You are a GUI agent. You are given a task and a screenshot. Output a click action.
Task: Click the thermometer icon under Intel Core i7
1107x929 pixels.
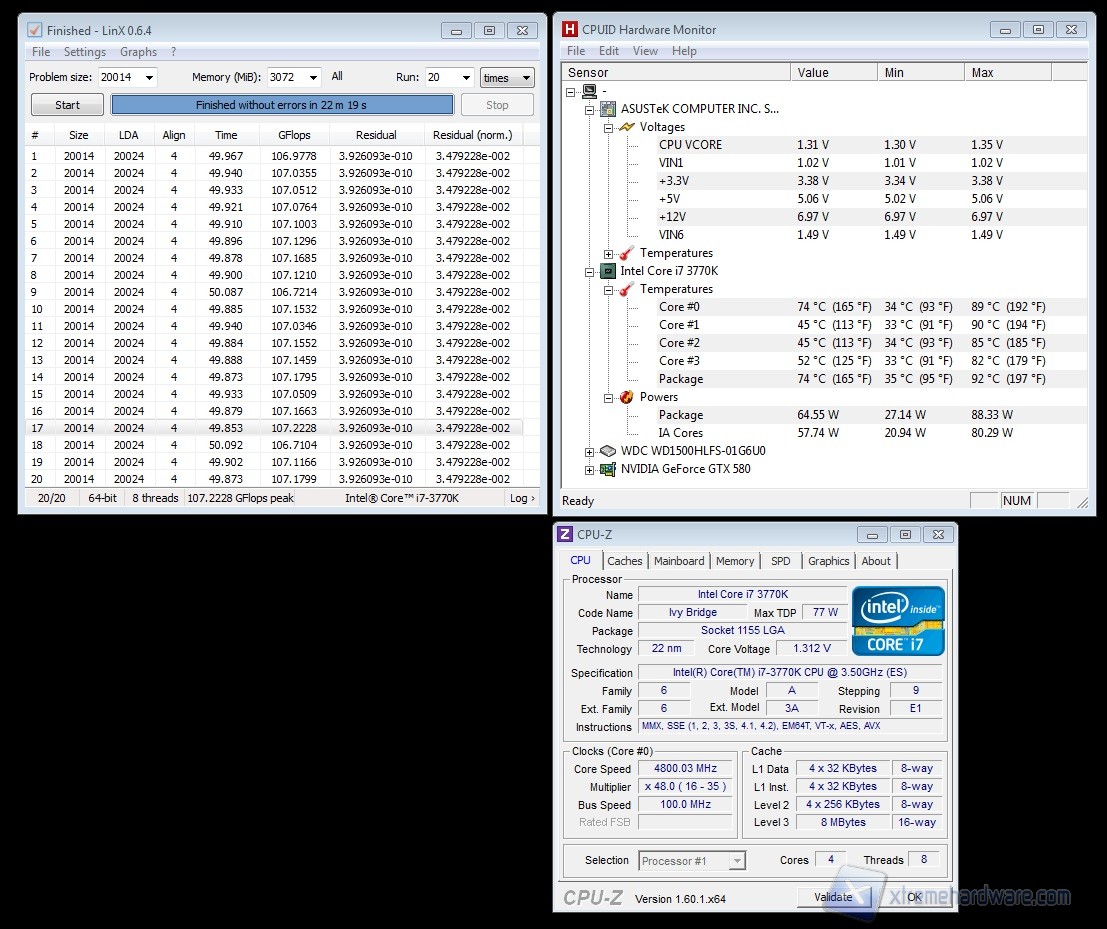tap(626, 289)
